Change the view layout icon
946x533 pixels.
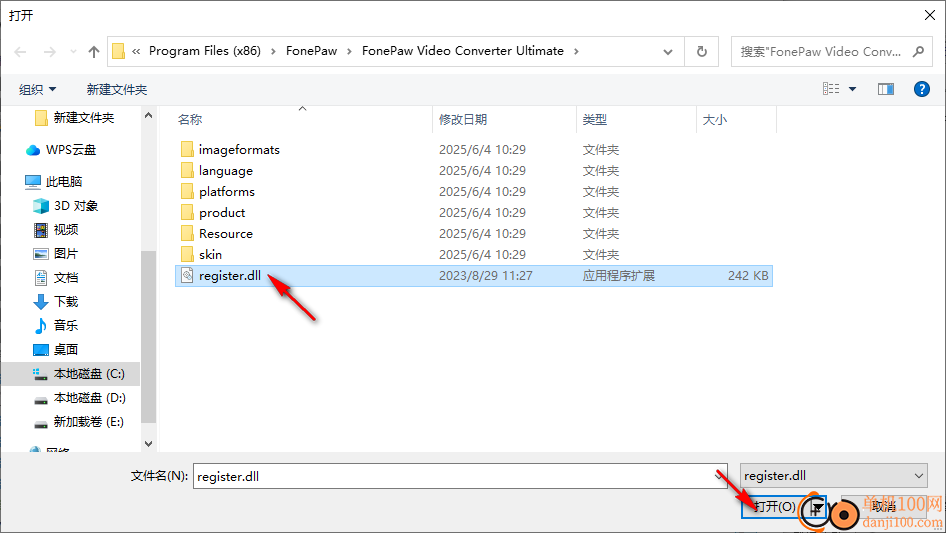(831, 89)
